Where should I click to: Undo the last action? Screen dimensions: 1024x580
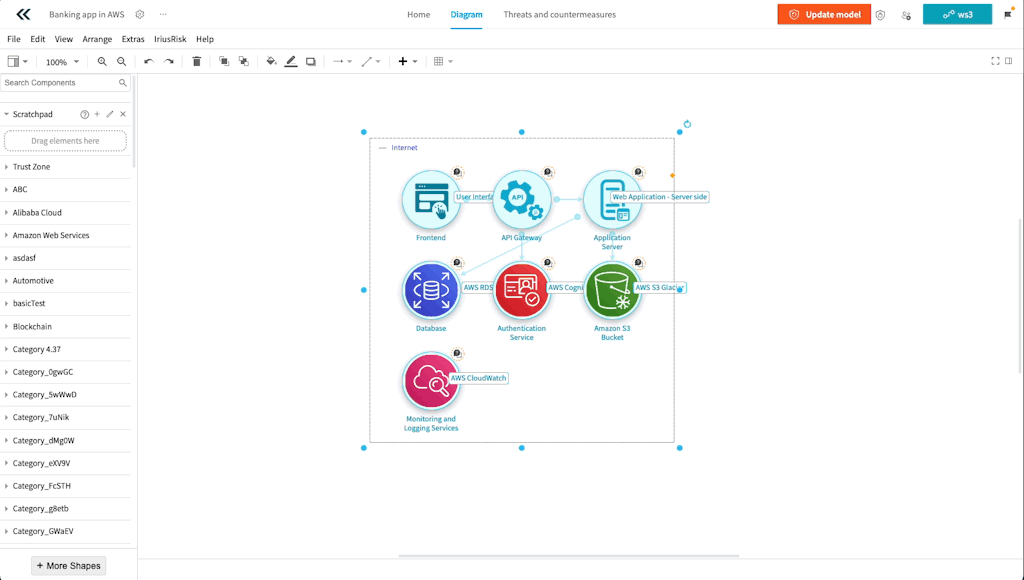point(149,61)
